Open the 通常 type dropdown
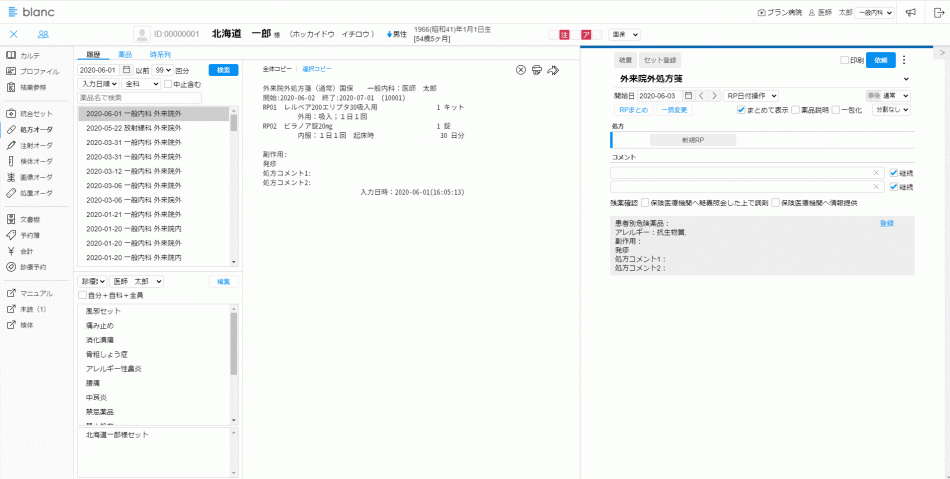This screenshot has width=950, height=479. tap(888, 96)
